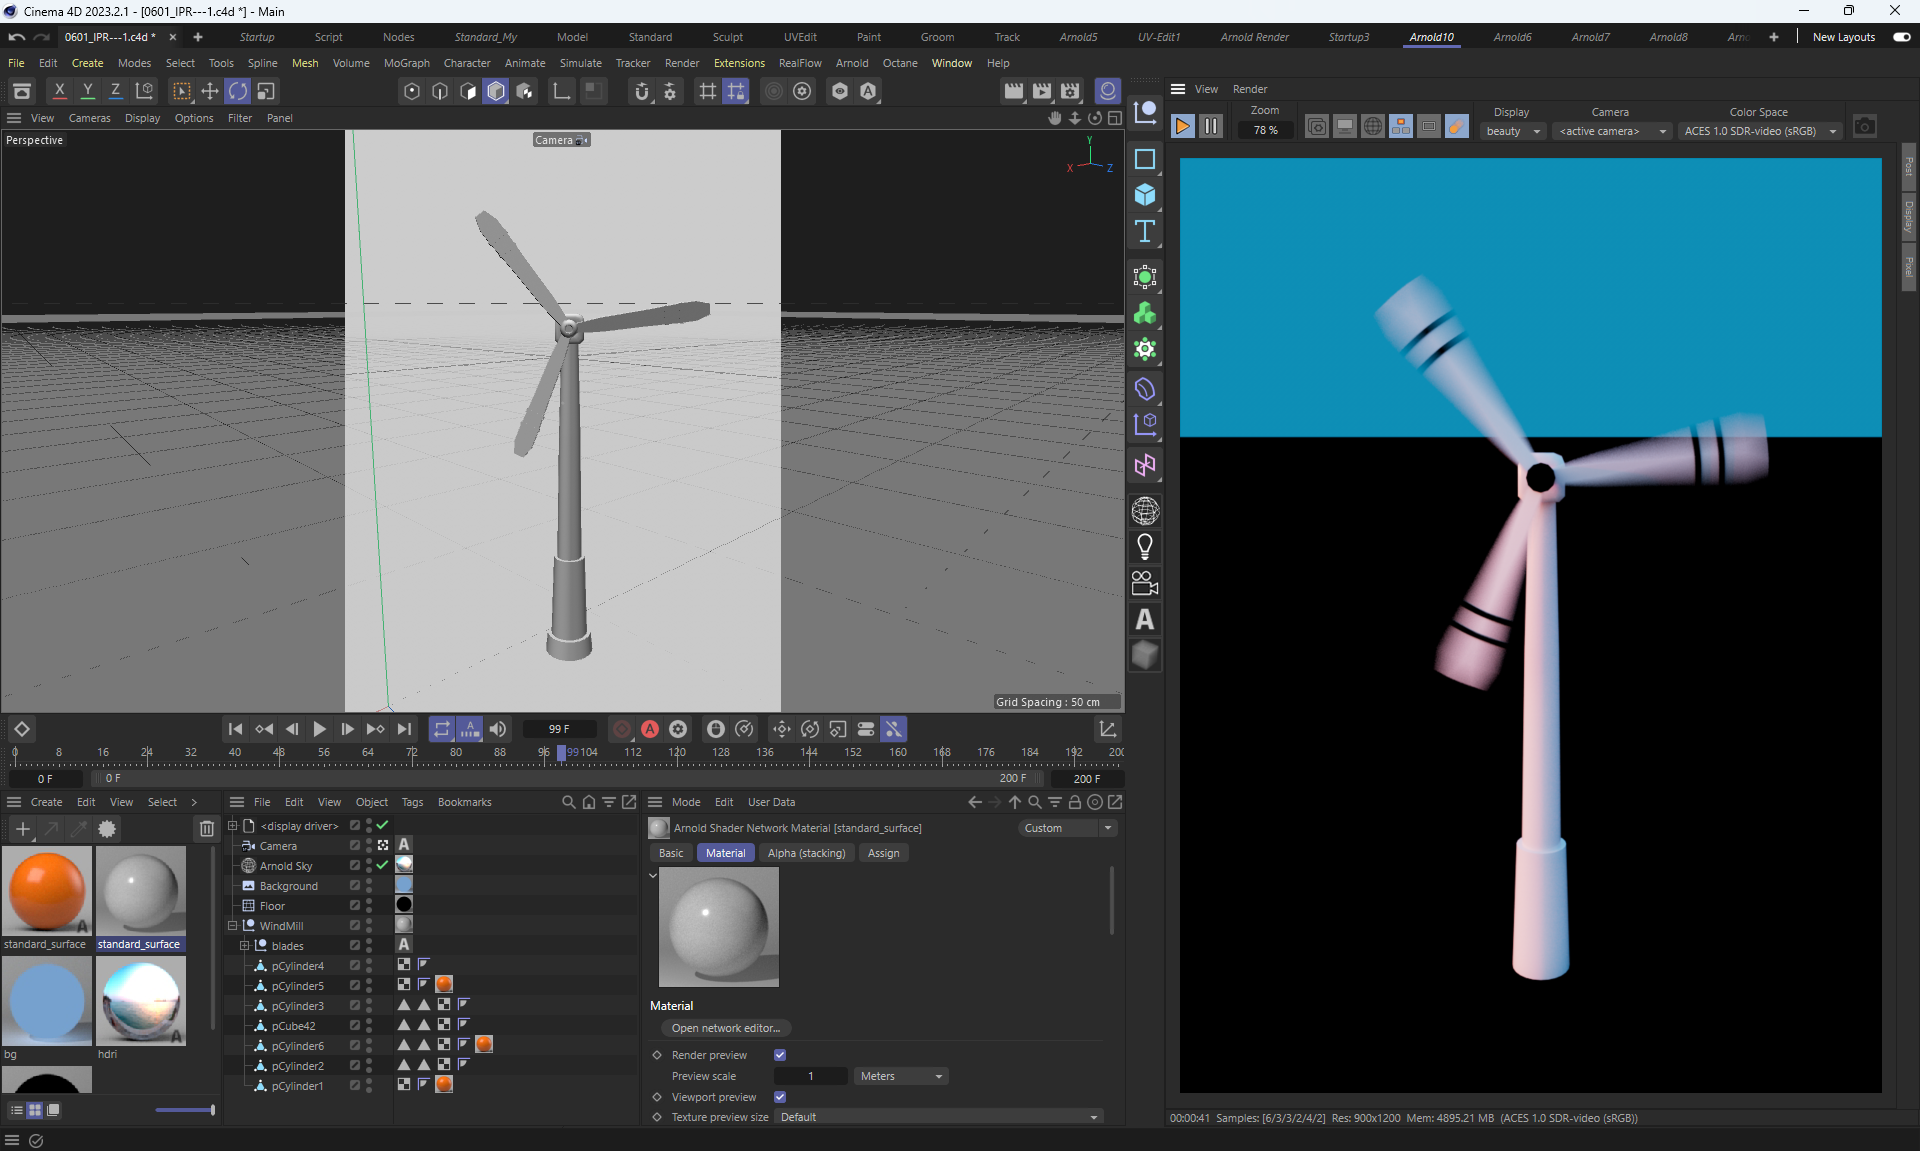
Task: Disable the Viewport preview checkbox
Action: (780, 1097)
